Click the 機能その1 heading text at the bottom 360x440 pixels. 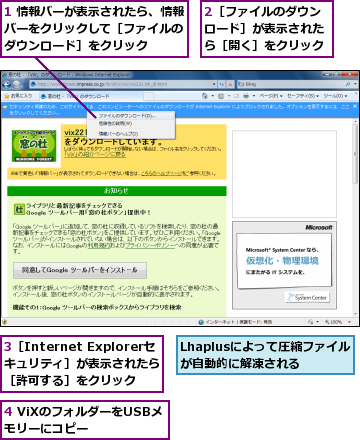(97, 307)
